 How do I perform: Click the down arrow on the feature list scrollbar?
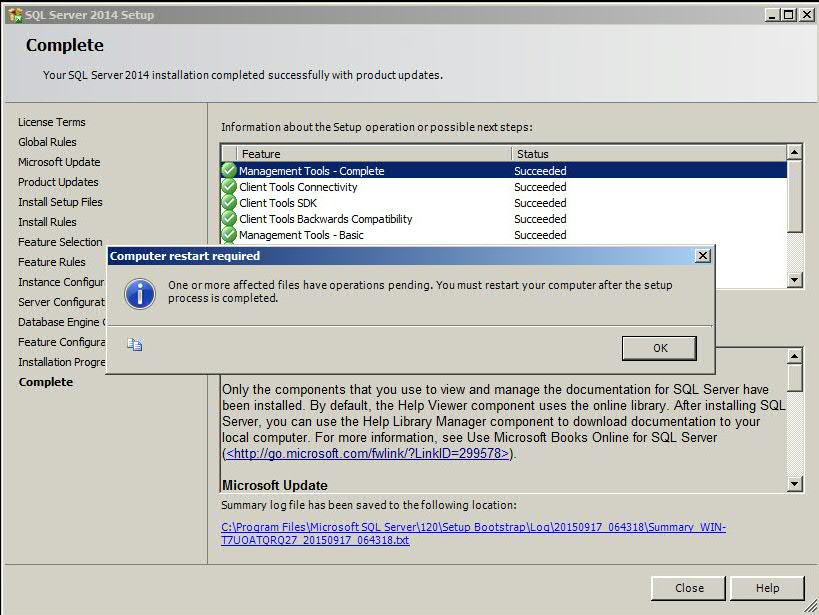point(794,280)
